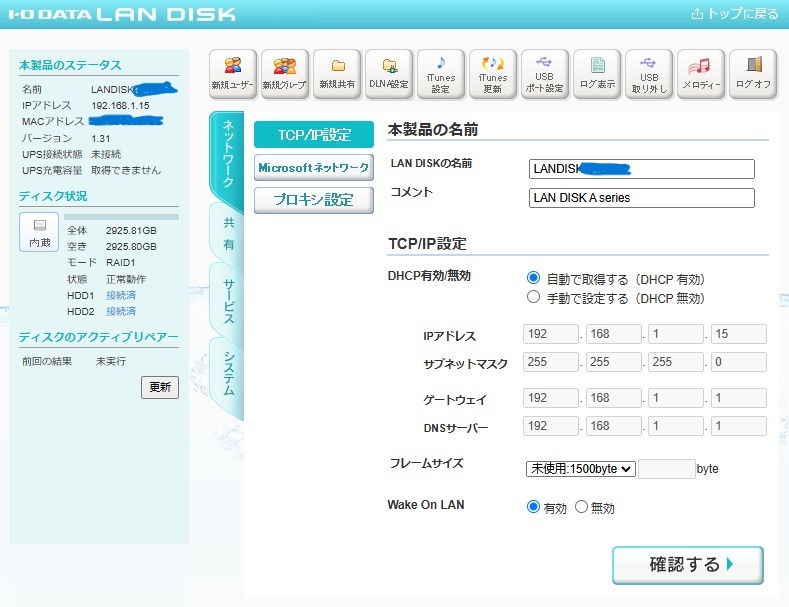
Task: Click the 更新 refresh button
Action: click(160, 387)
